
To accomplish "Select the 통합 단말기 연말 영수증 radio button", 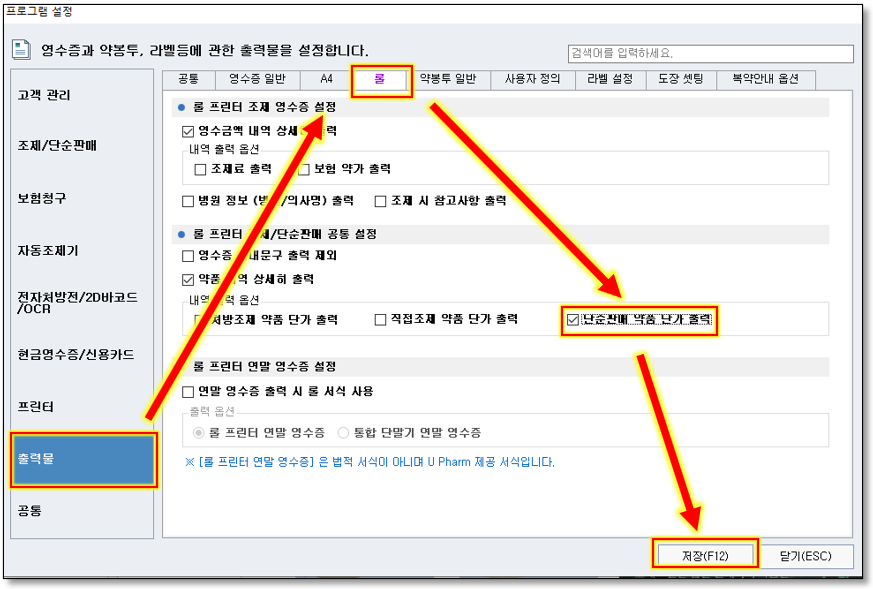I will (x=344, y=433).
